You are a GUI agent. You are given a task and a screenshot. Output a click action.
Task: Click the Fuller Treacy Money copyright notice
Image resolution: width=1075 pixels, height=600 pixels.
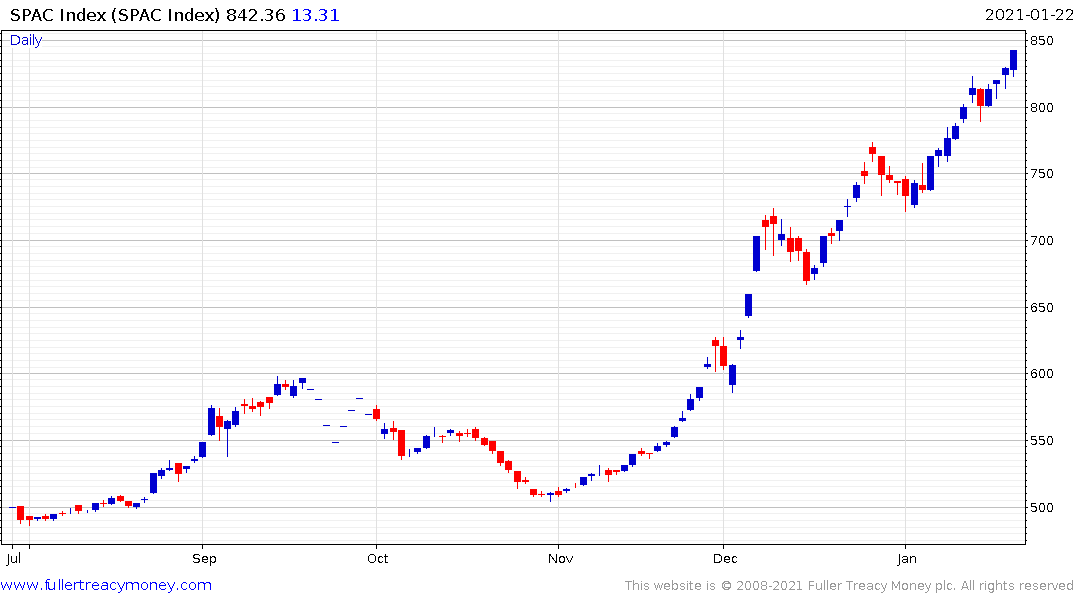point(849,586)
